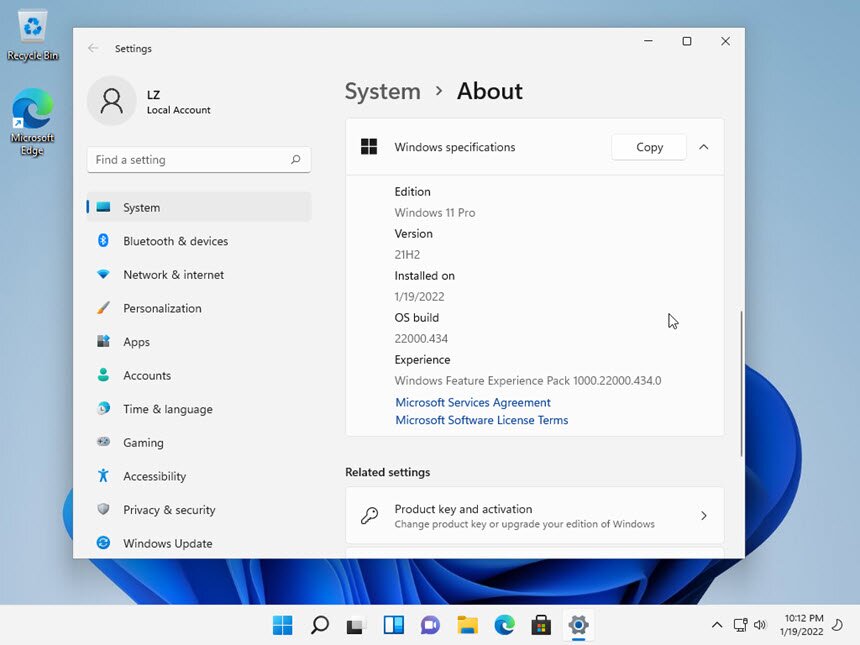
Task: Click the LZ Local Account name
Action: coord(178,102)
